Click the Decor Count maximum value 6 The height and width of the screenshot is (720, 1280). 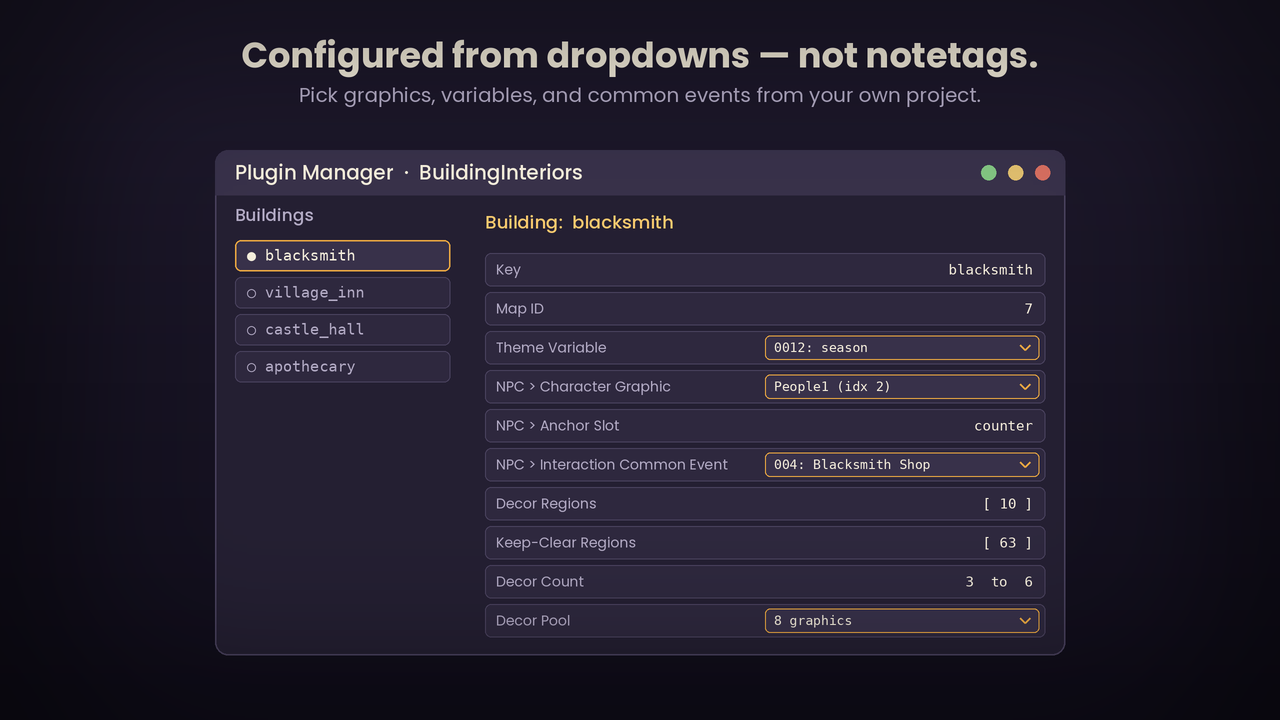pos(1028,582)
